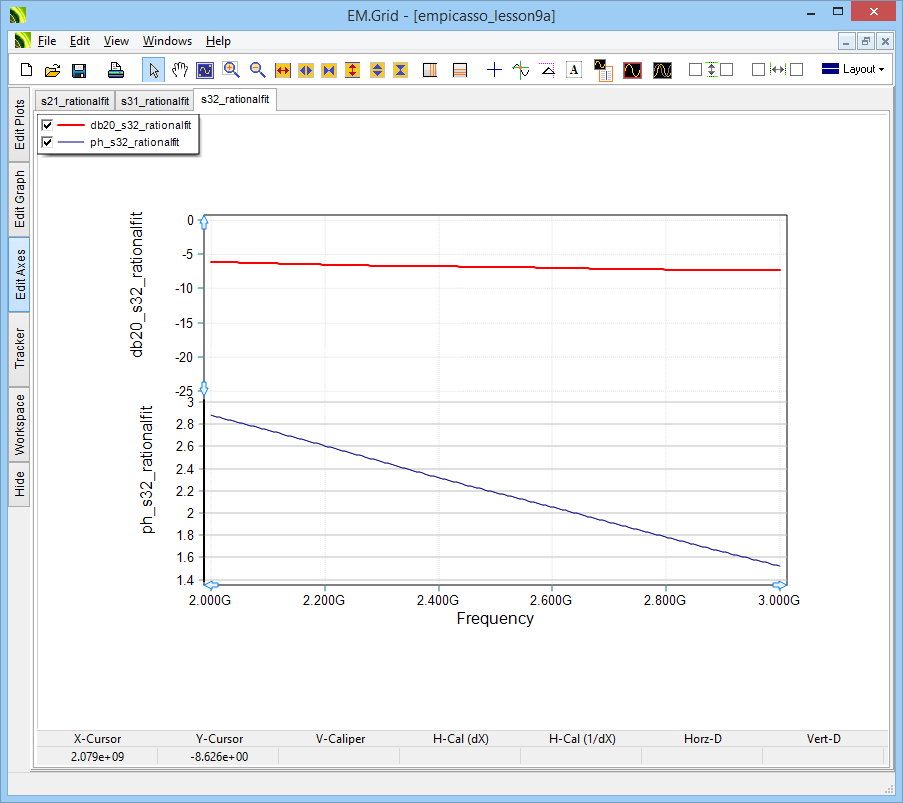Click the New file icon
This screenshot has height=803, width=903.
pos(27,70)
